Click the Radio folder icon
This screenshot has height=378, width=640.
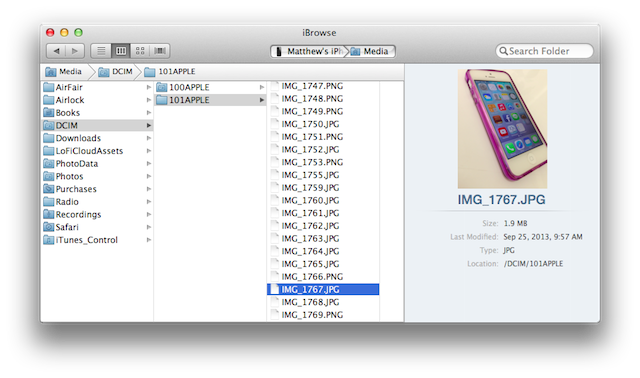[x=49, y=202]
